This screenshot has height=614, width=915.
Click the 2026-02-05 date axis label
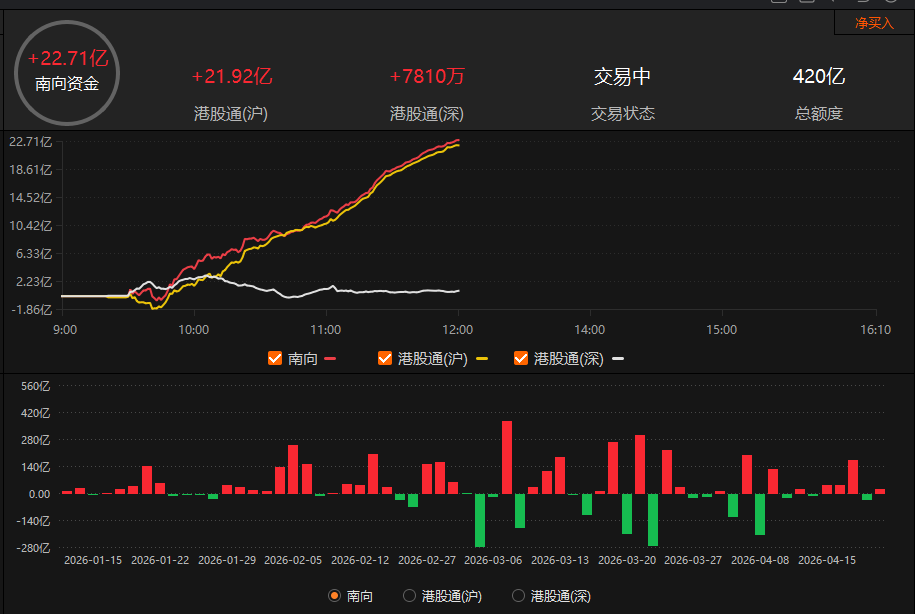click(293, 560)
